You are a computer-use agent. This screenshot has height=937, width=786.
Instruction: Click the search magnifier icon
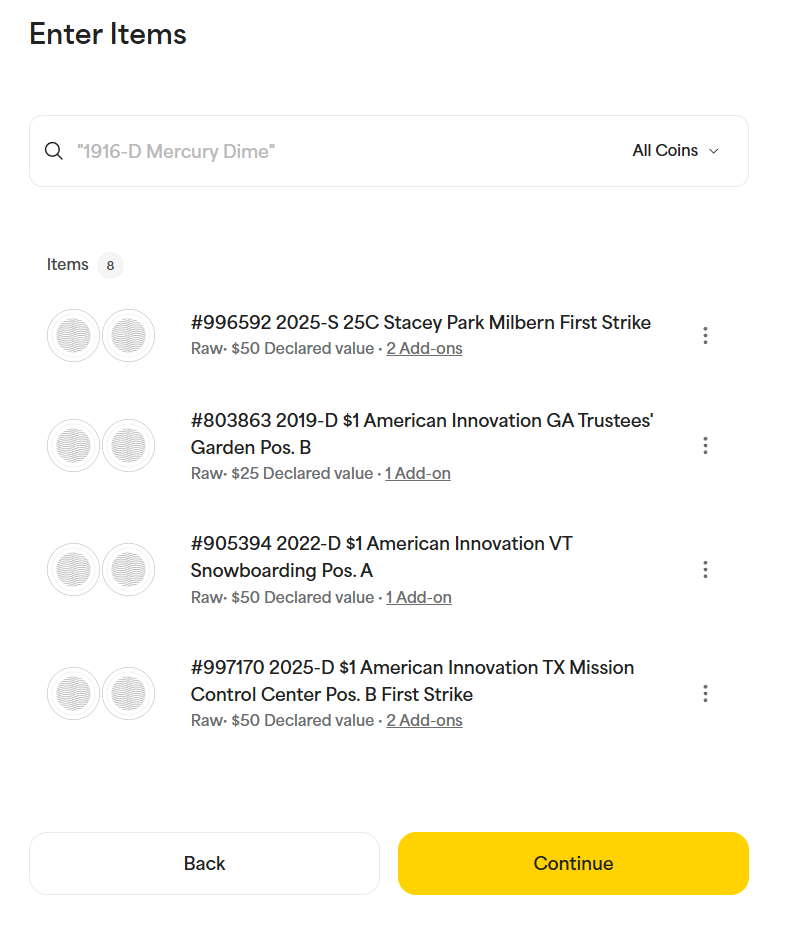(54, 151)
